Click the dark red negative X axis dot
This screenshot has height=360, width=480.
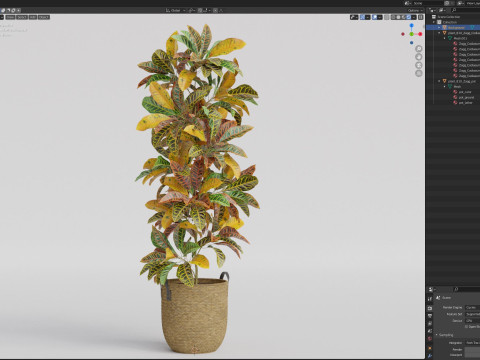[403, 34]
